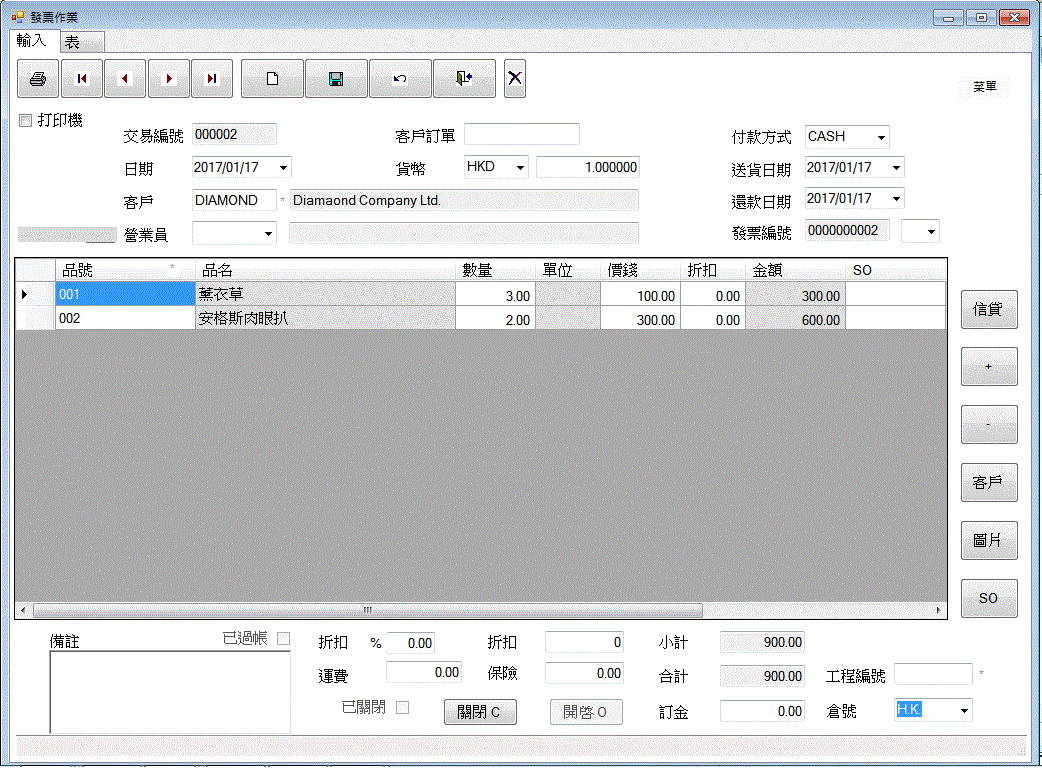Click the exit door icon
This screenshot has height=768, width=1042.
point(464,78)
